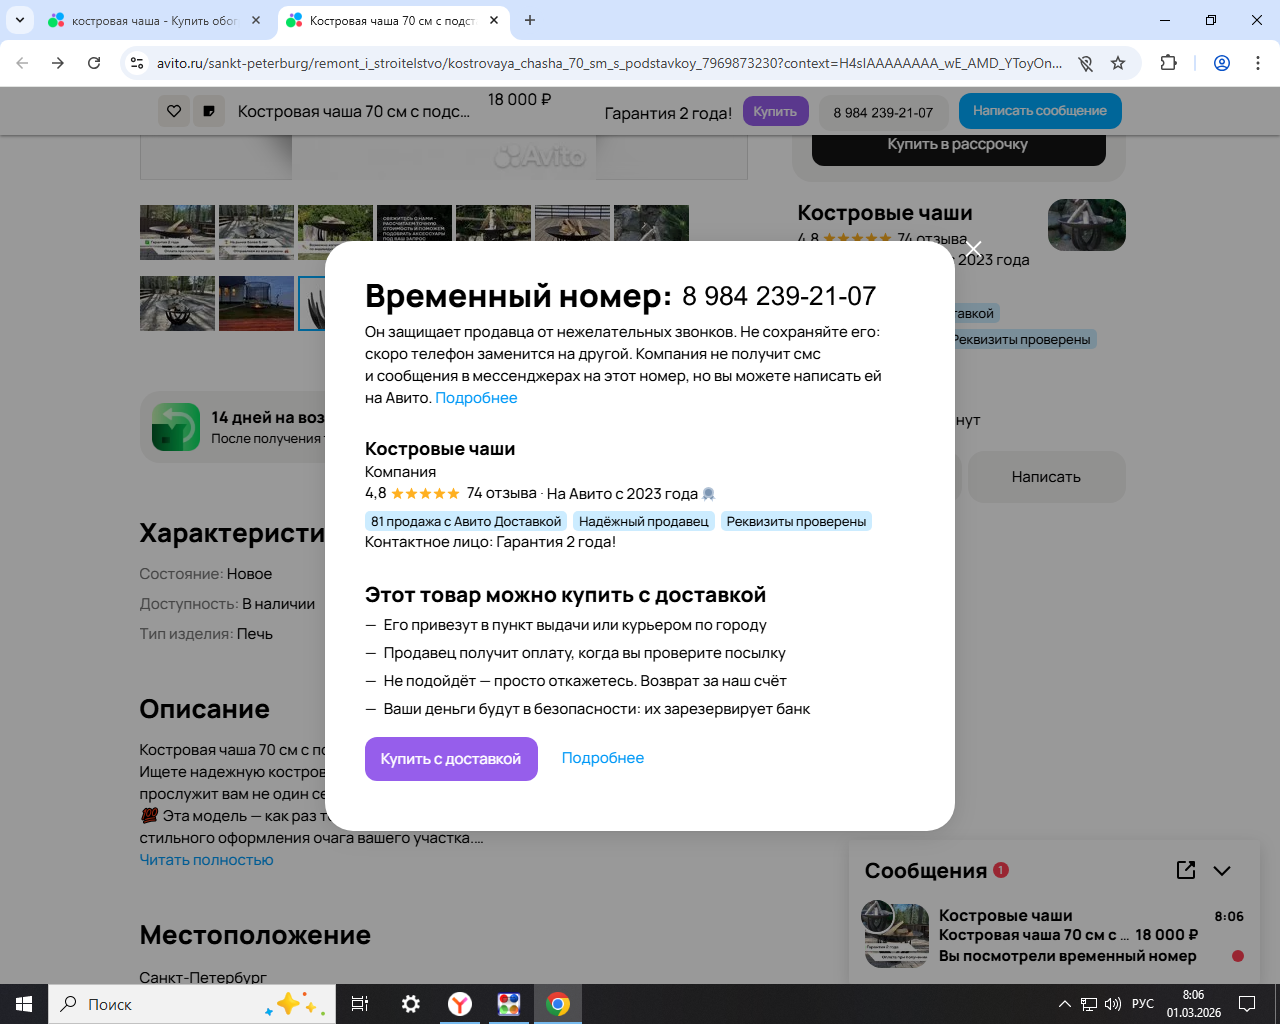
Task: Click the seller verification badge icon after '2023 года'
Action: (x=709, y=494)
